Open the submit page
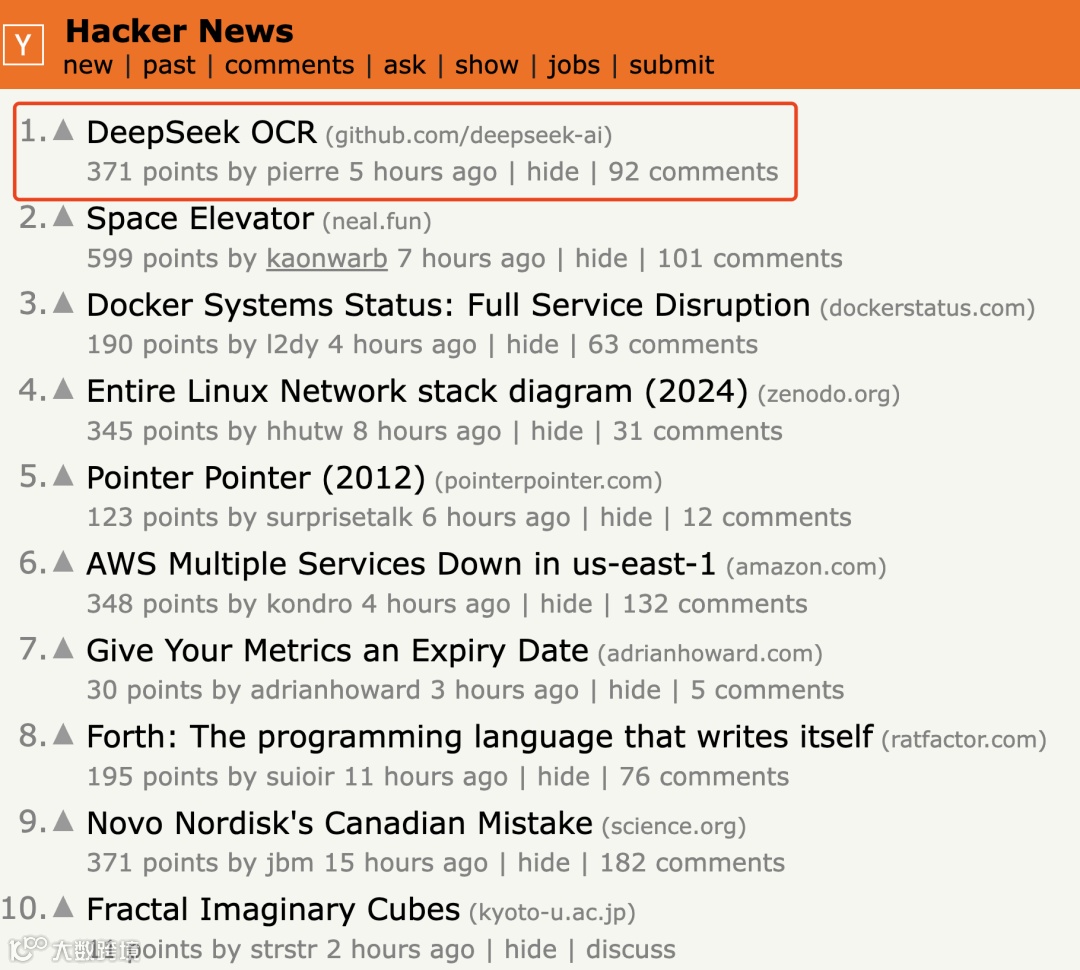 672,65
